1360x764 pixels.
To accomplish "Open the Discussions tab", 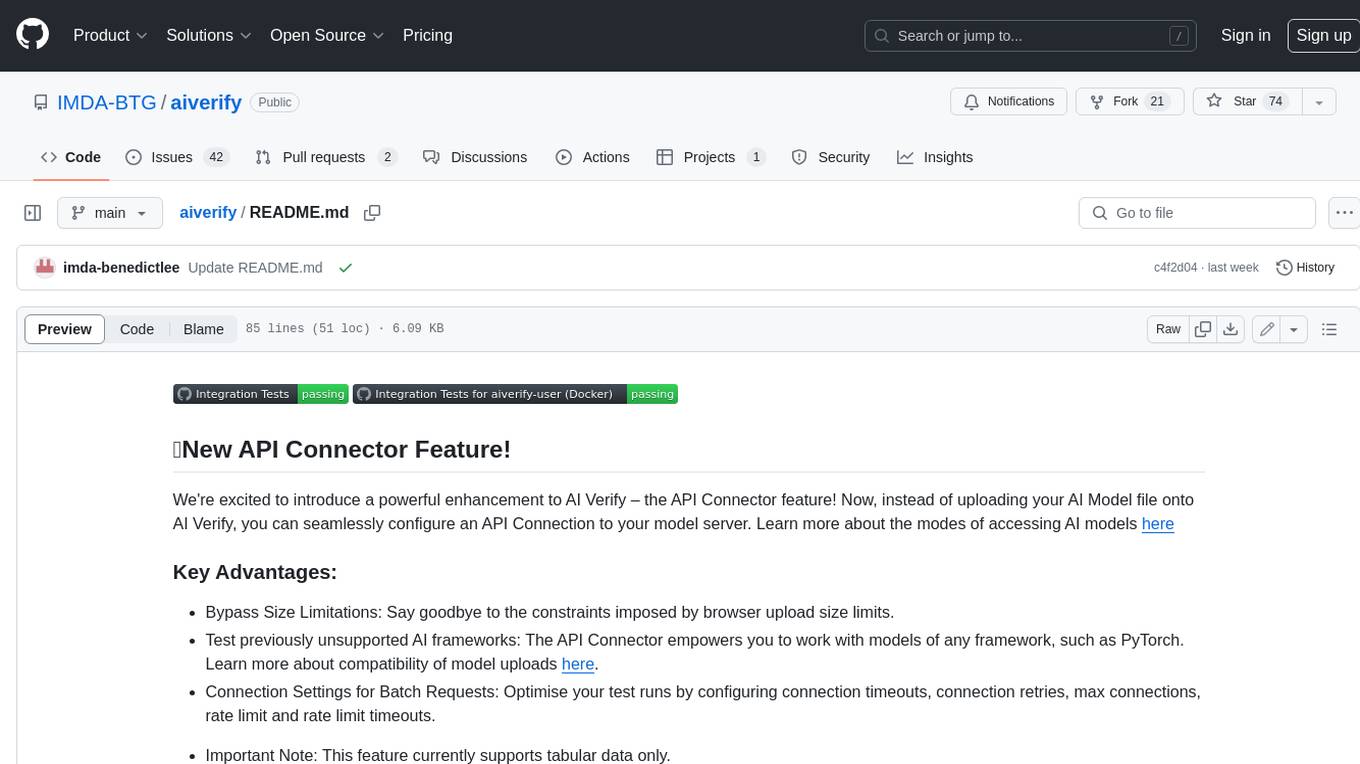I will click(475, 157).
